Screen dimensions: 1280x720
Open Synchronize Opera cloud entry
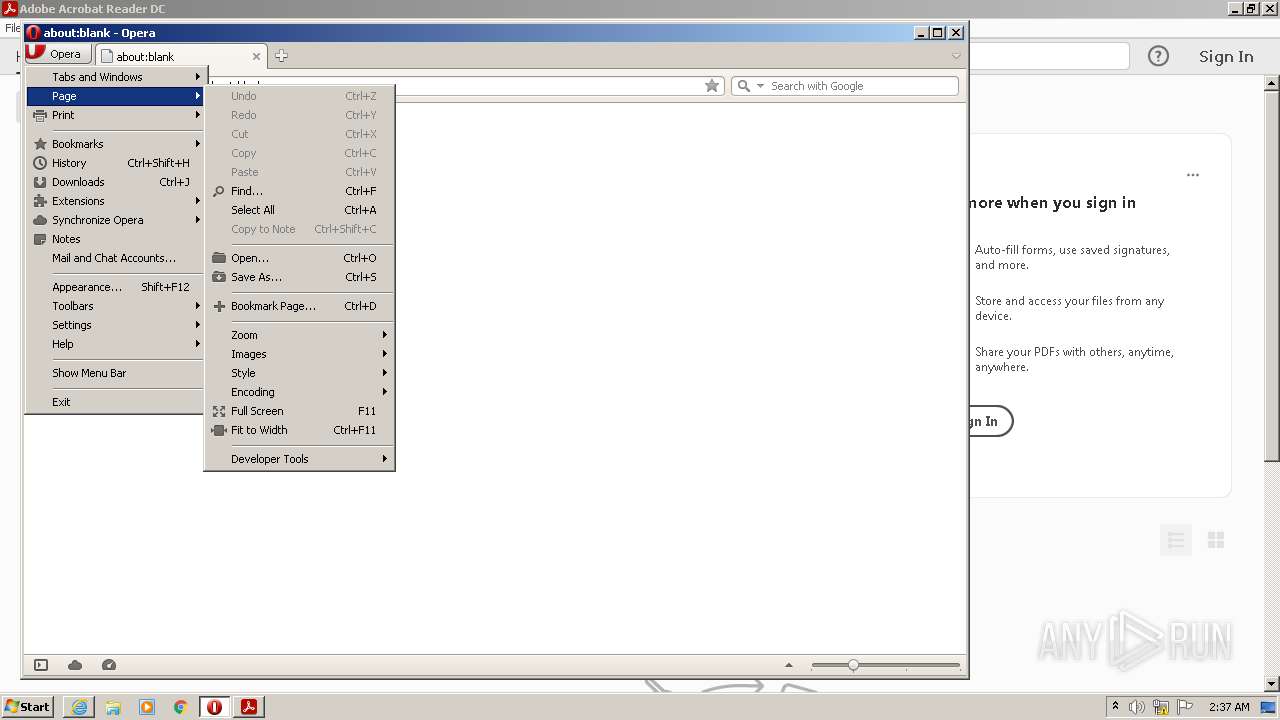coord(116,220)
